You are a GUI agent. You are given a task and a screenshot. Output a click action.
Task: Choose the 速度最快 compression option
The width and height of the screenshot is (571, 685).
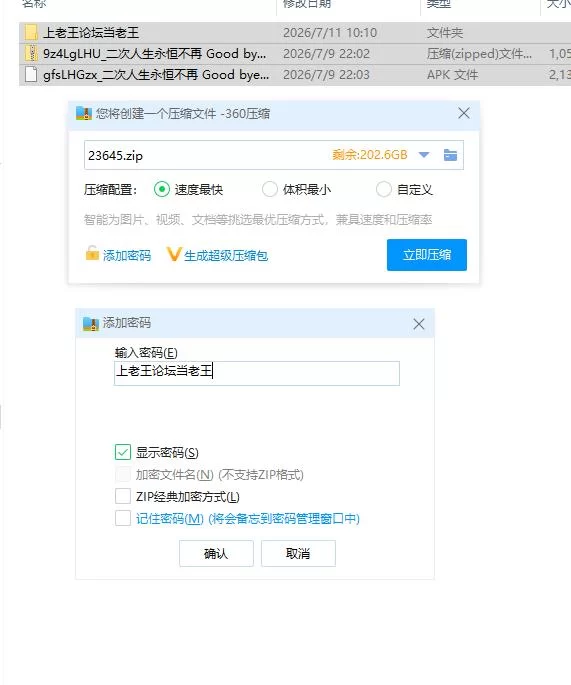pyautogui.click(x=162, y=190)
